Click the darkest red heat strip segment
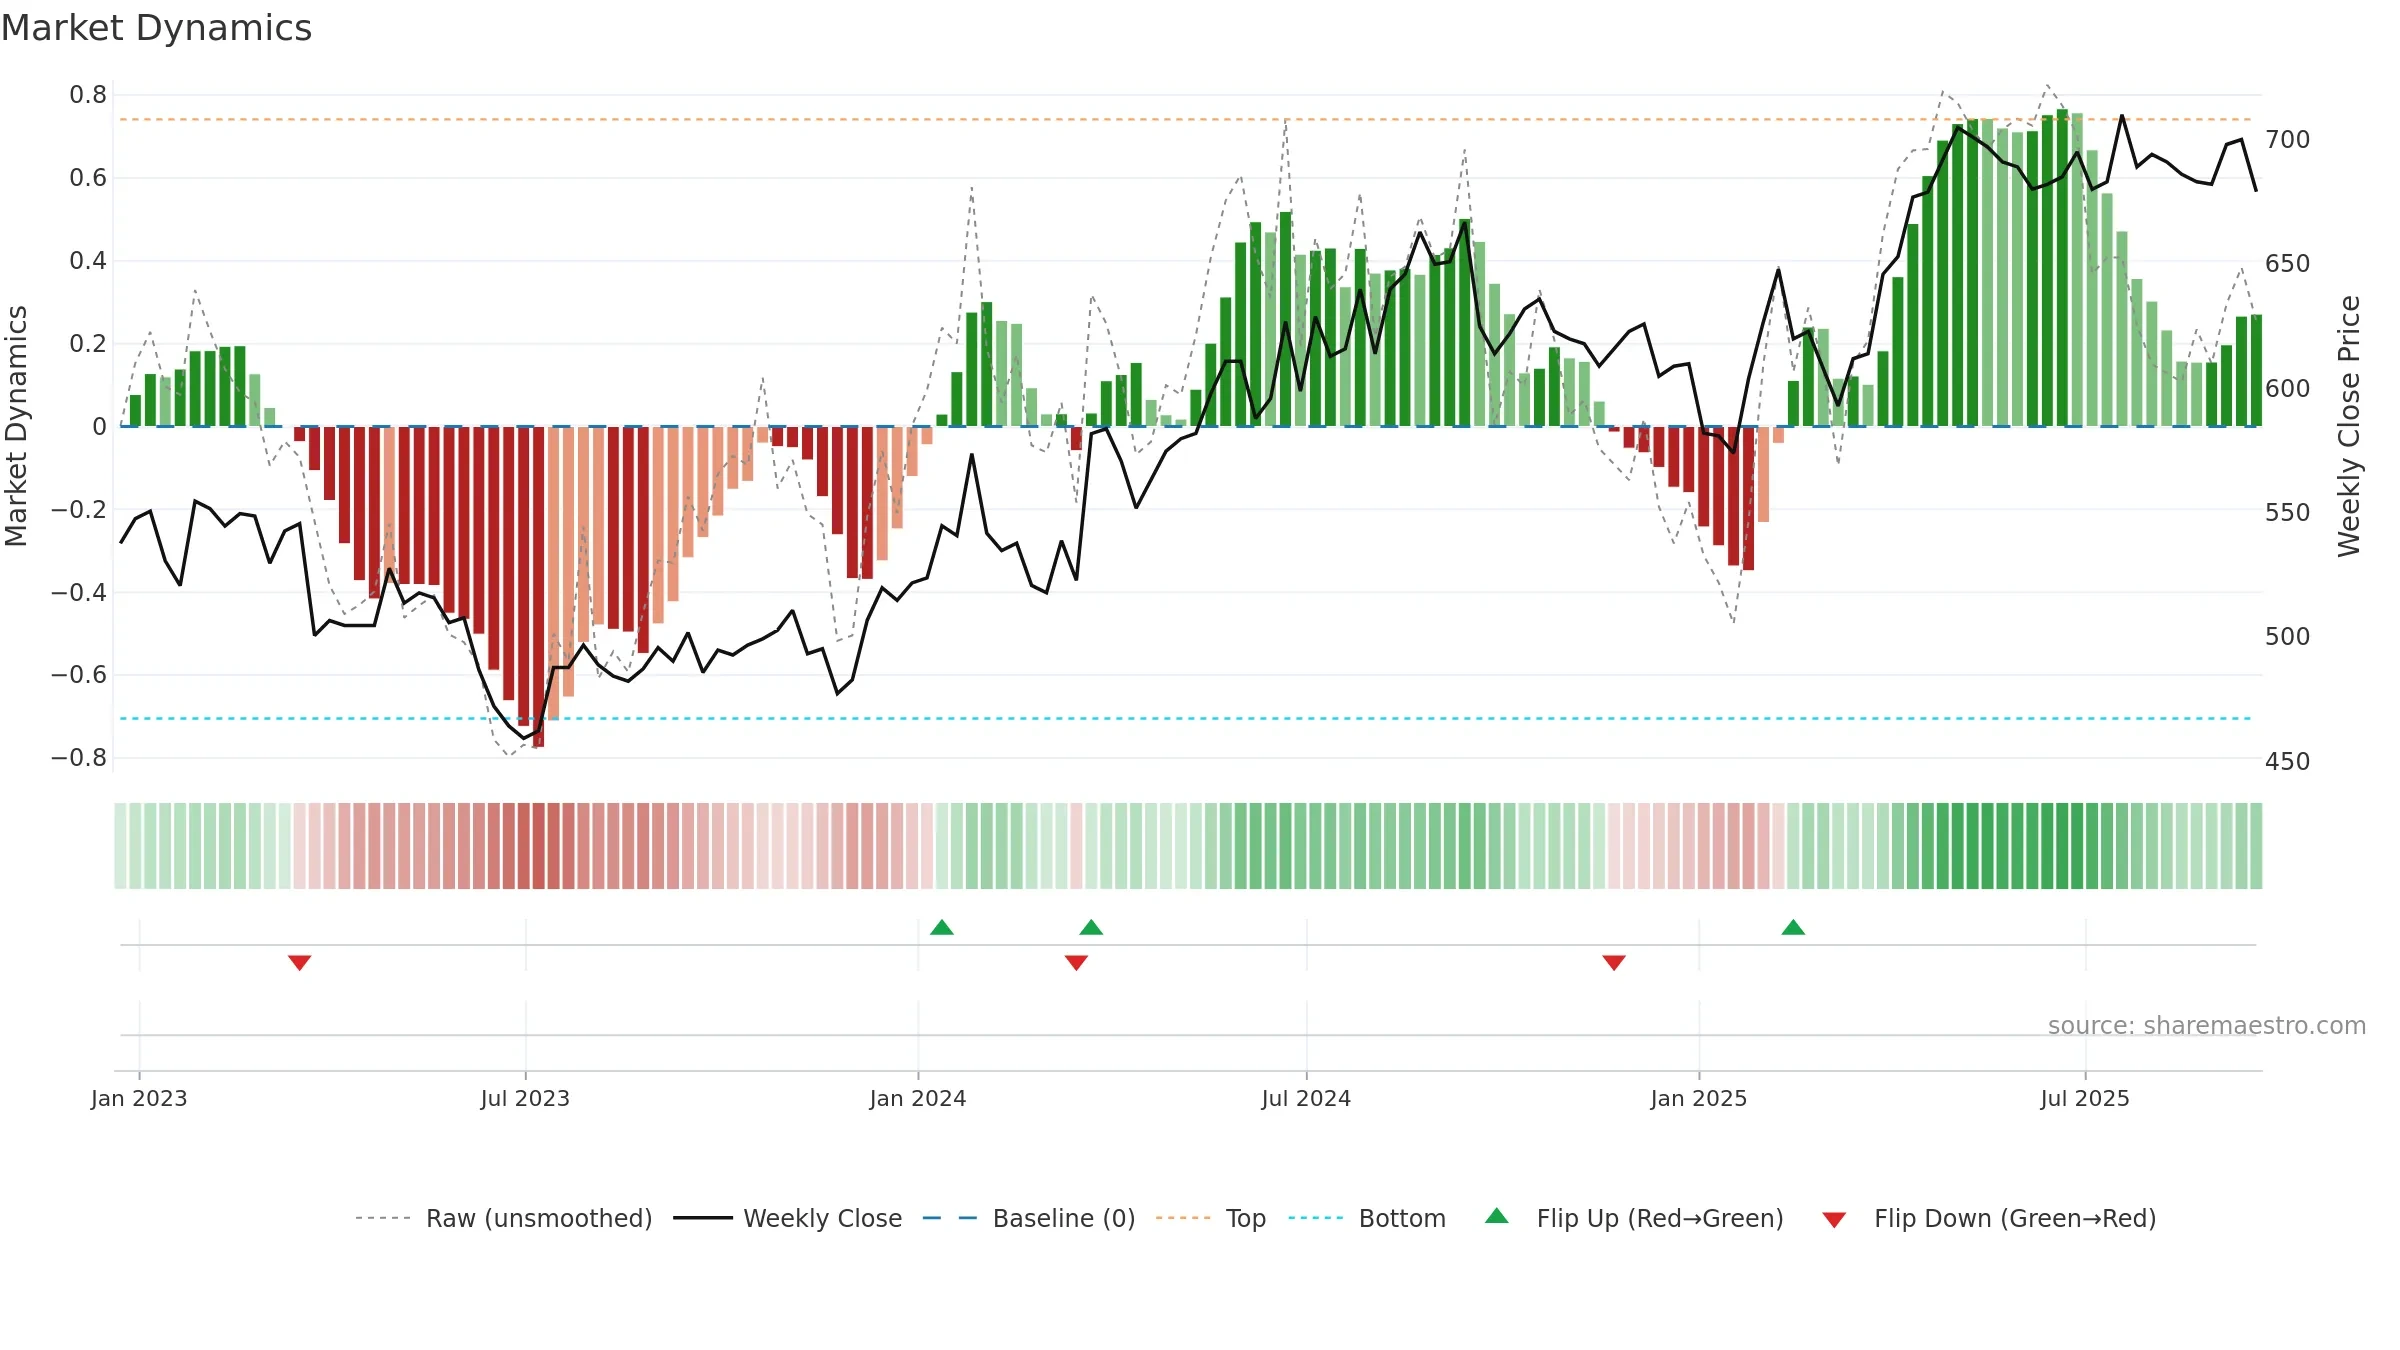2400x1350 pixels. point(539,846)
